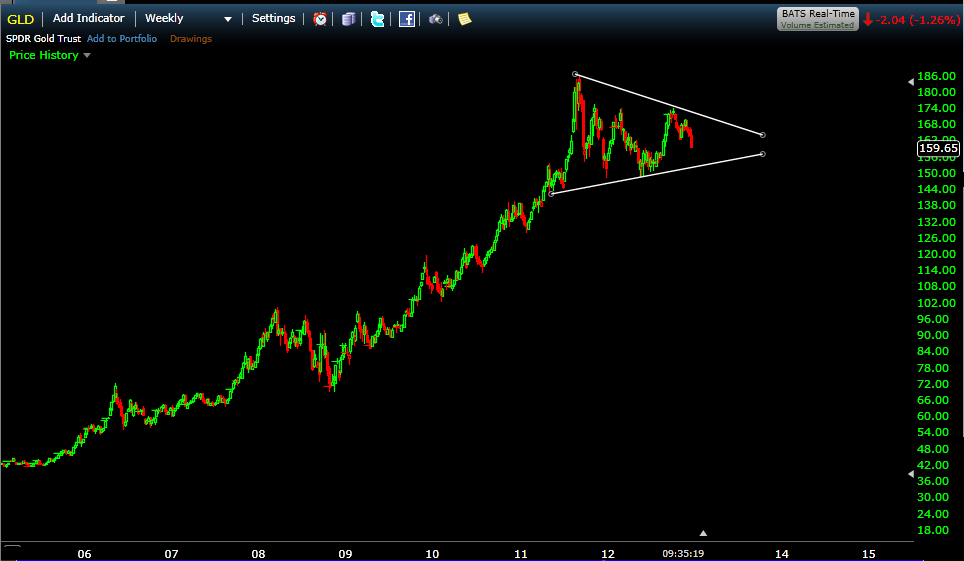The height and width of the screenshot is (561, 964).
Task: Expand the Price History dropdown arrow
Action: click(x=87, y=55)
